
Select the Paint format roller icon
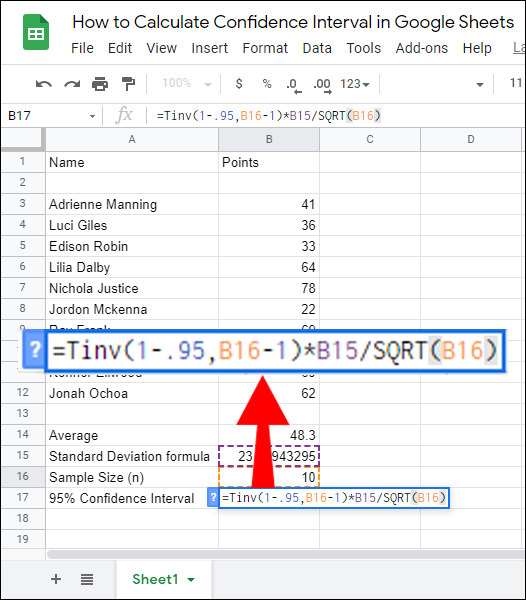128,84
